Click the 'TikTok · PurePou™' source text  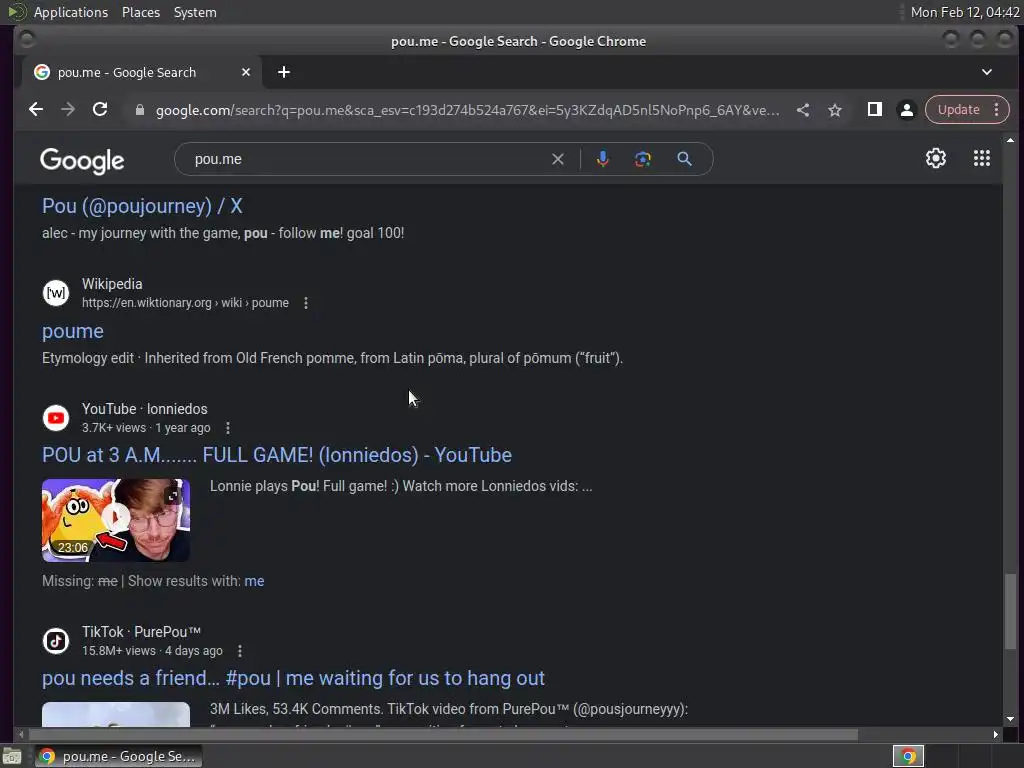(x=141, y=632)
